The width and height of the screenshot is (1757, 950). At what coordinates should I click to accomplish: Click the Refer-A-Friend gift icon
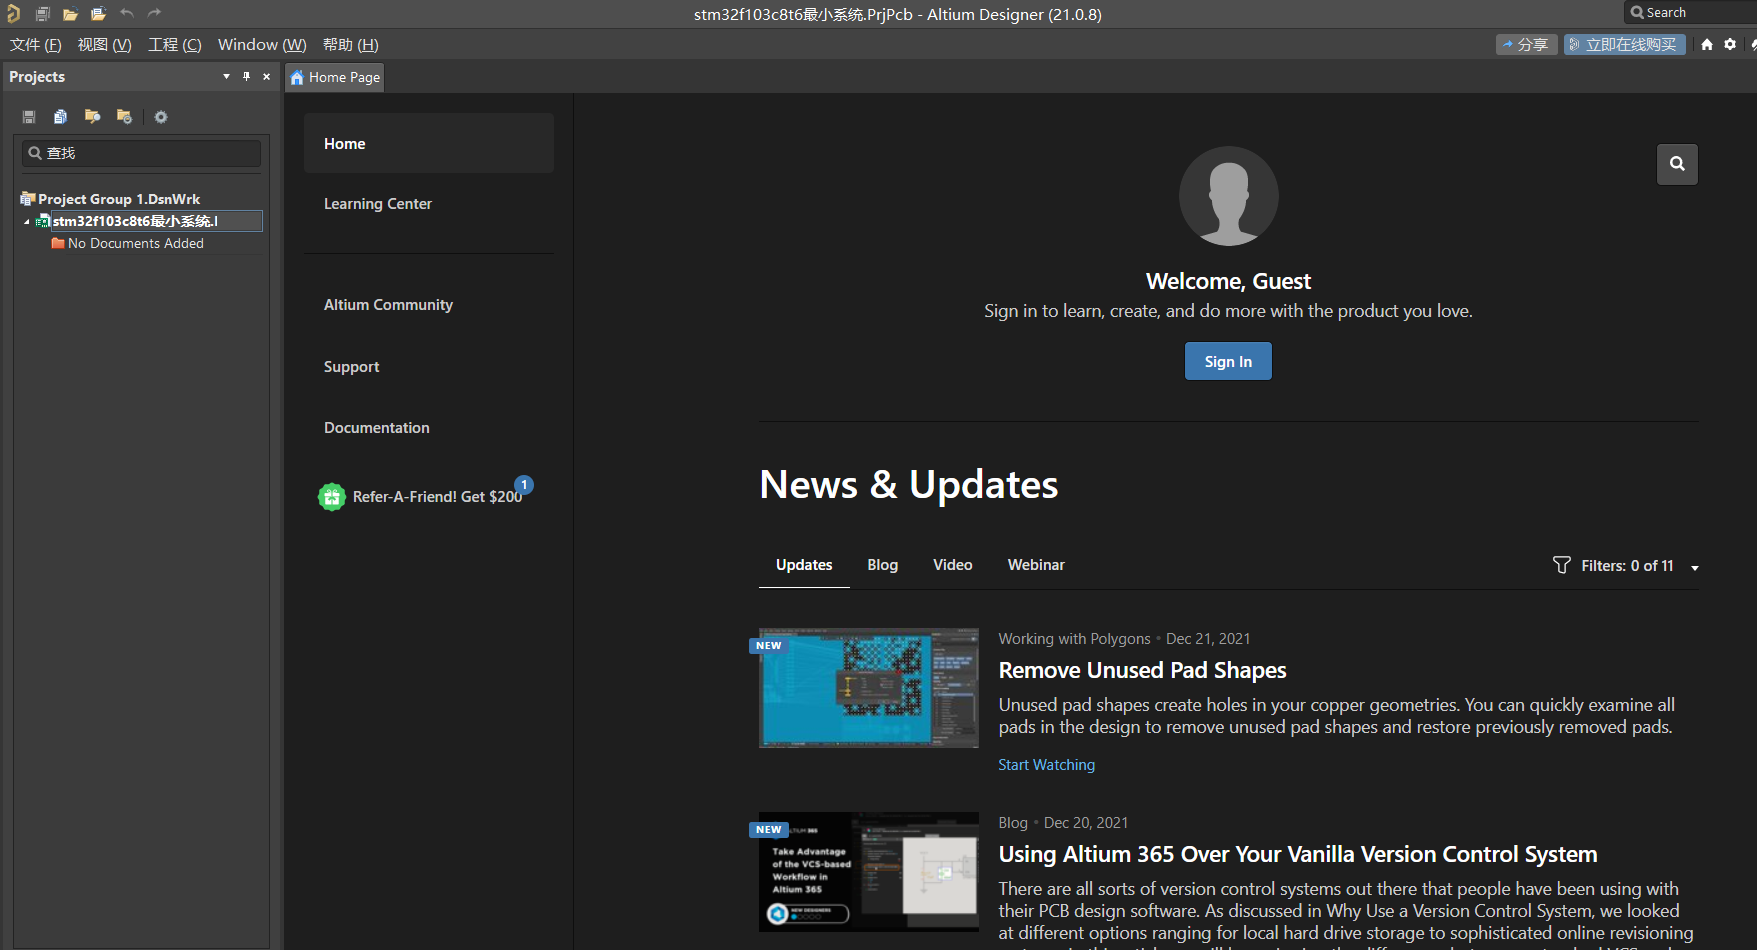(x=332, y=497)
